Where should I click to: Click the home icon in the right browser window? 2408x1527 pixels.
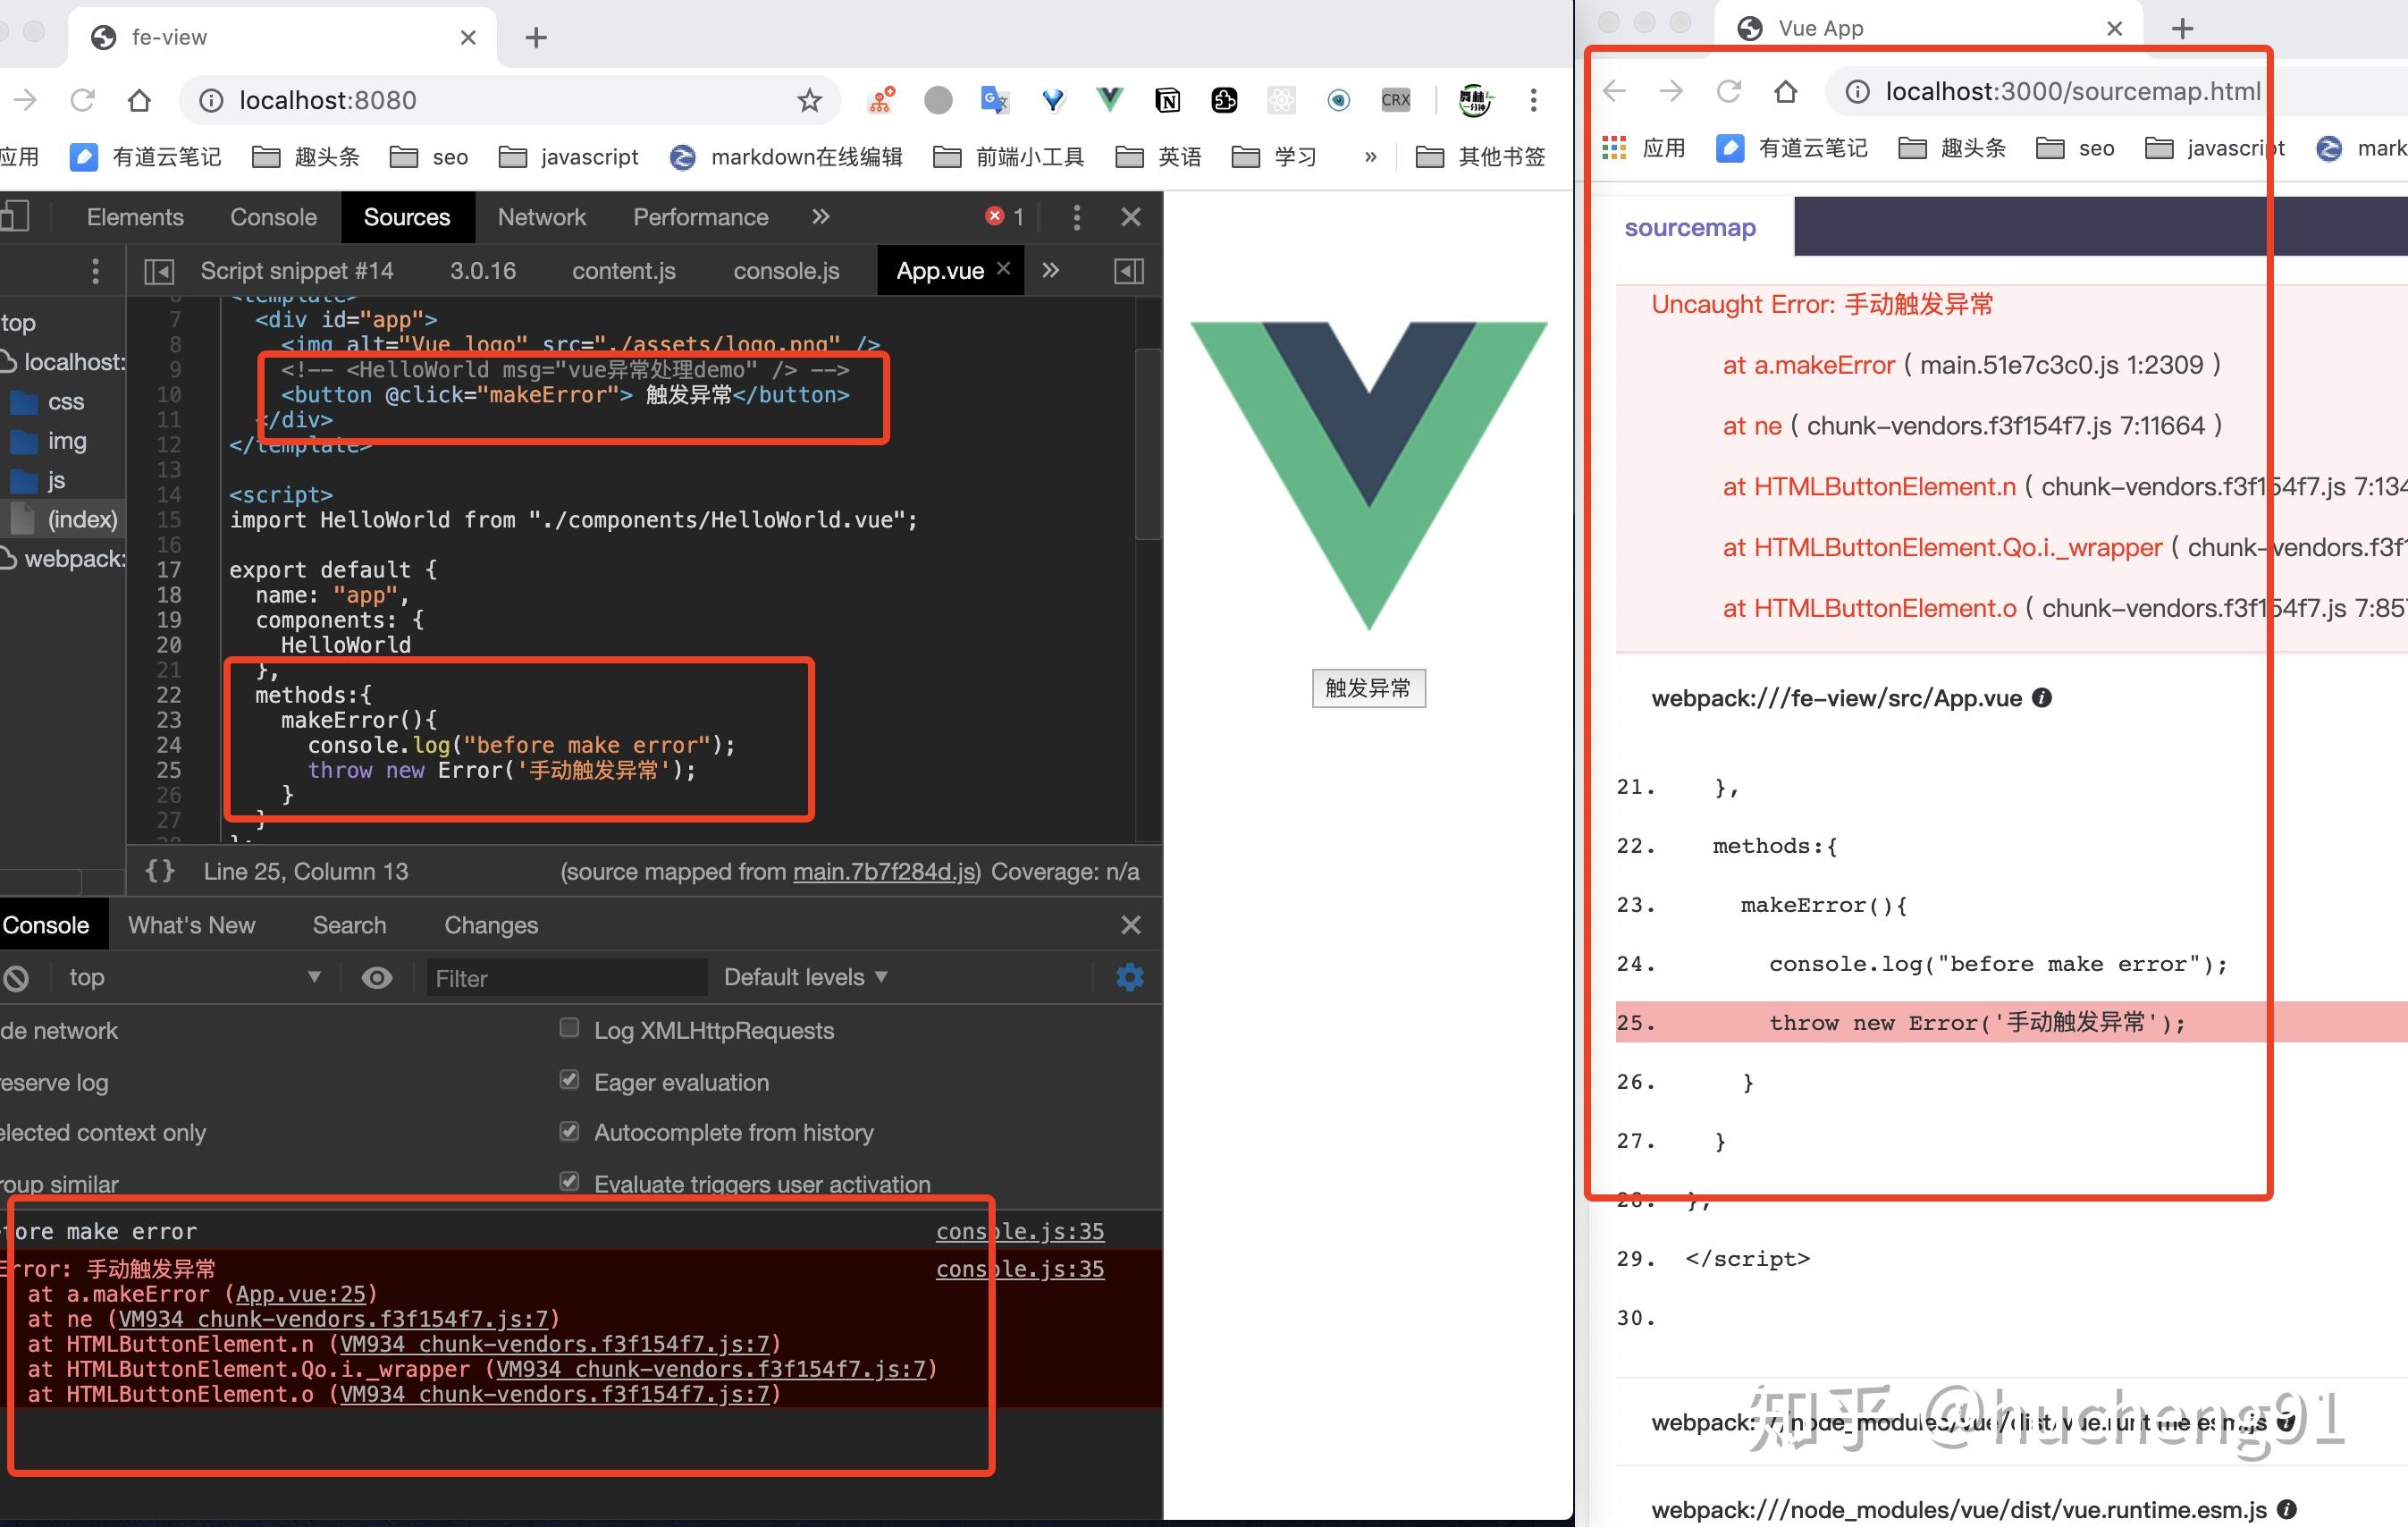(1786, 91)
